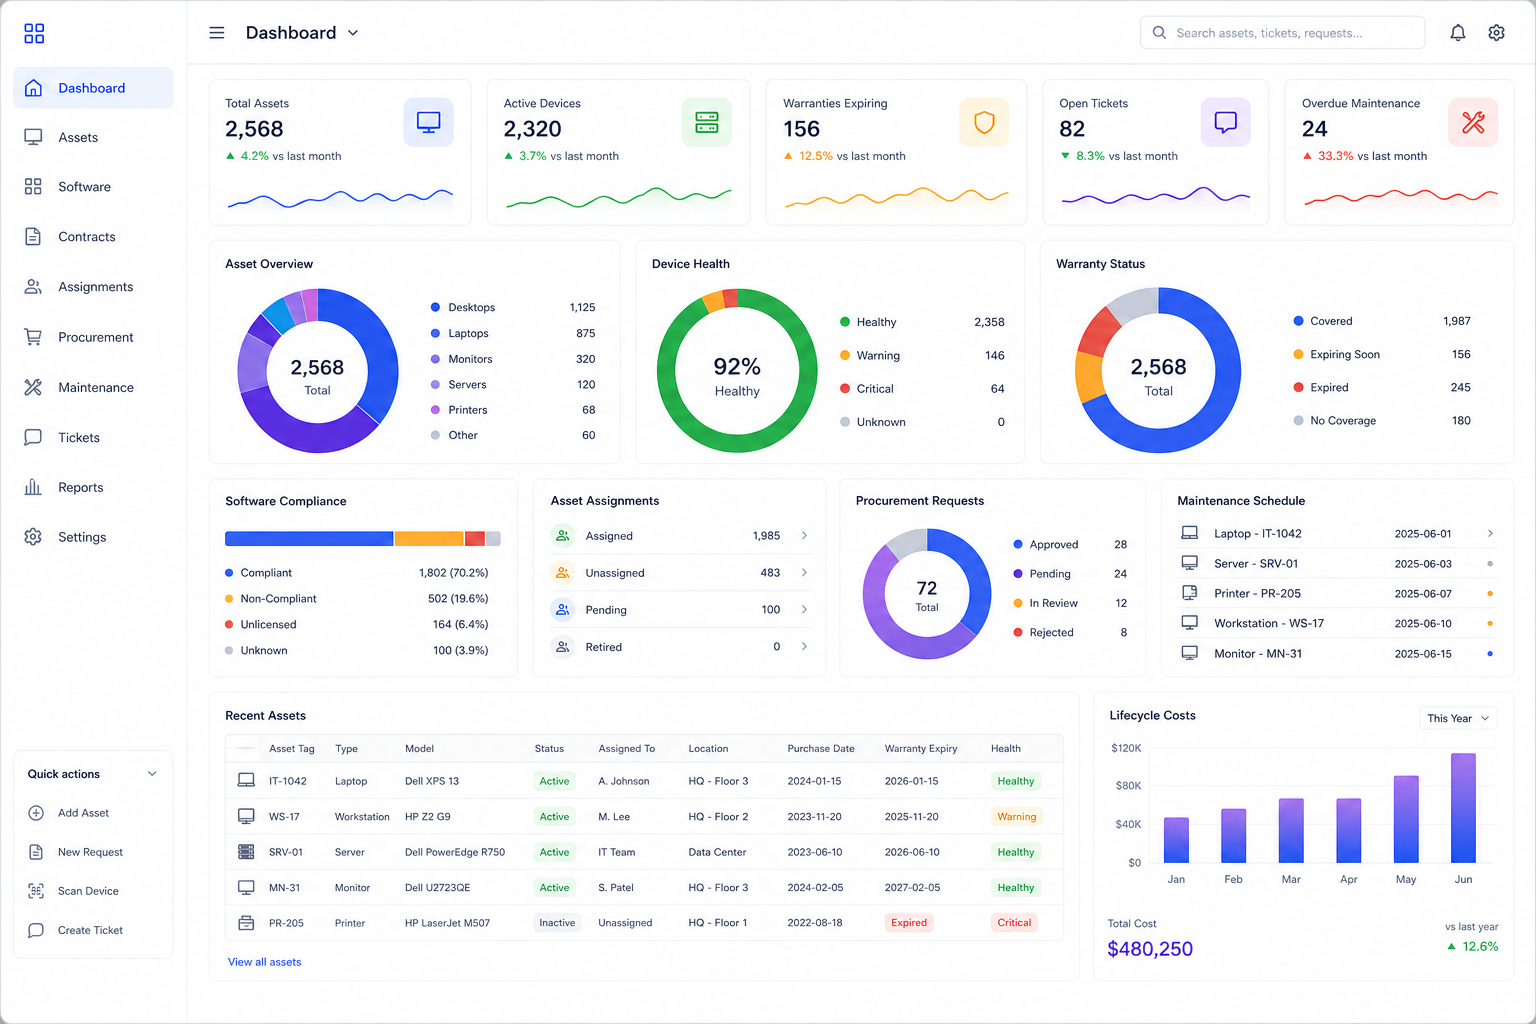Click the Total Assets monitor icon
Screen dimensions: 1536x1024
[428, 122]
